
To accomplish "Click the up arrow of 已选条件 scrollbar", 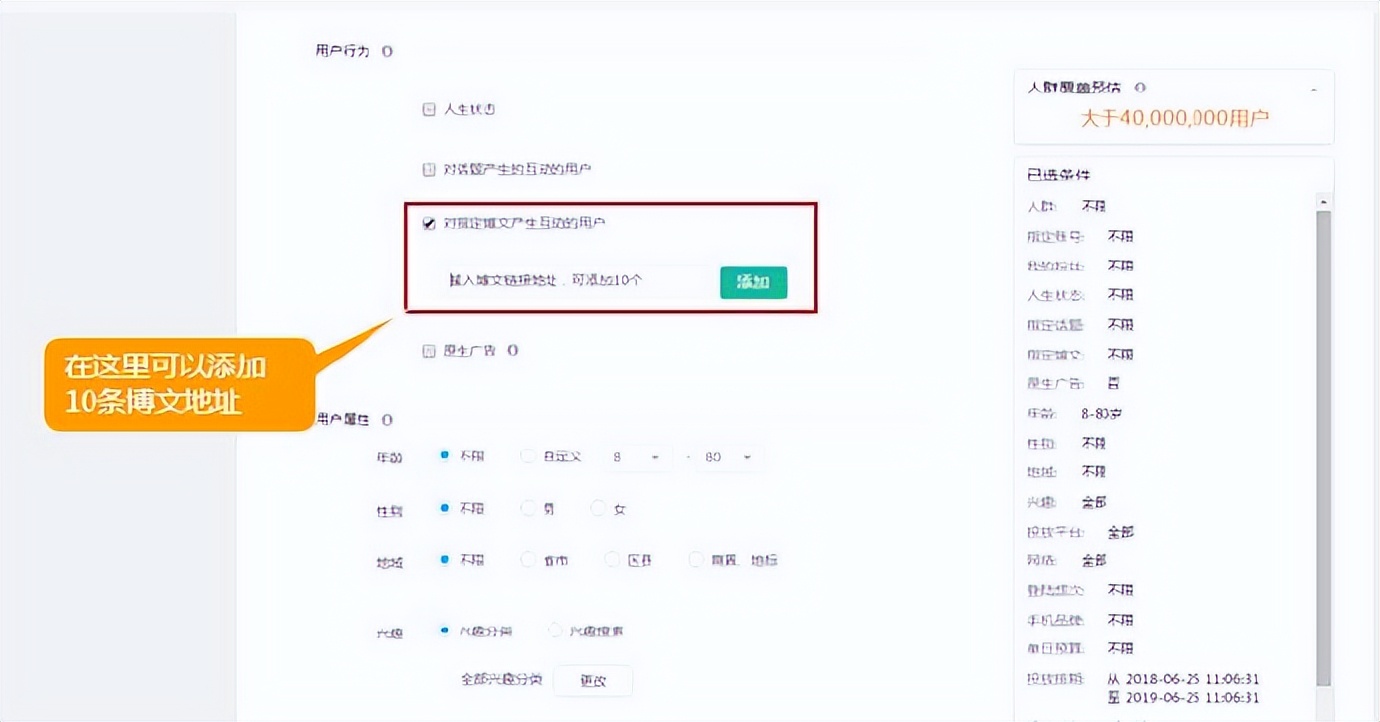I will click(1324, 202).
